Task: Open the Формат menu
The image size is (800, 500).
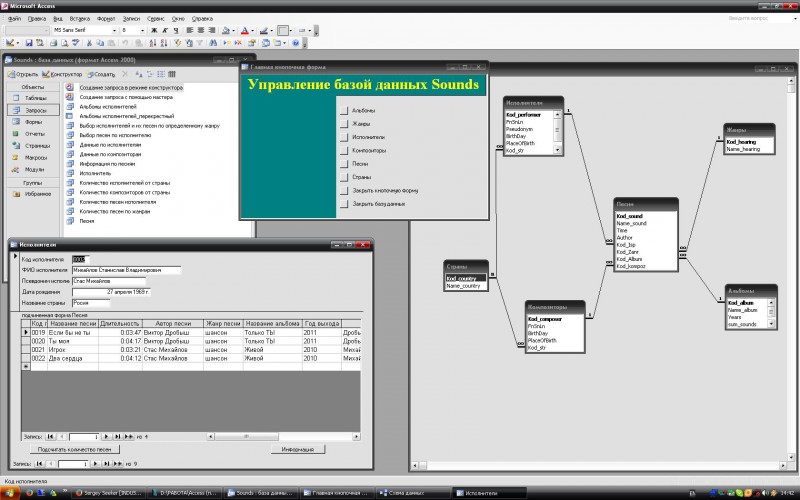Action: pos(106,19)
